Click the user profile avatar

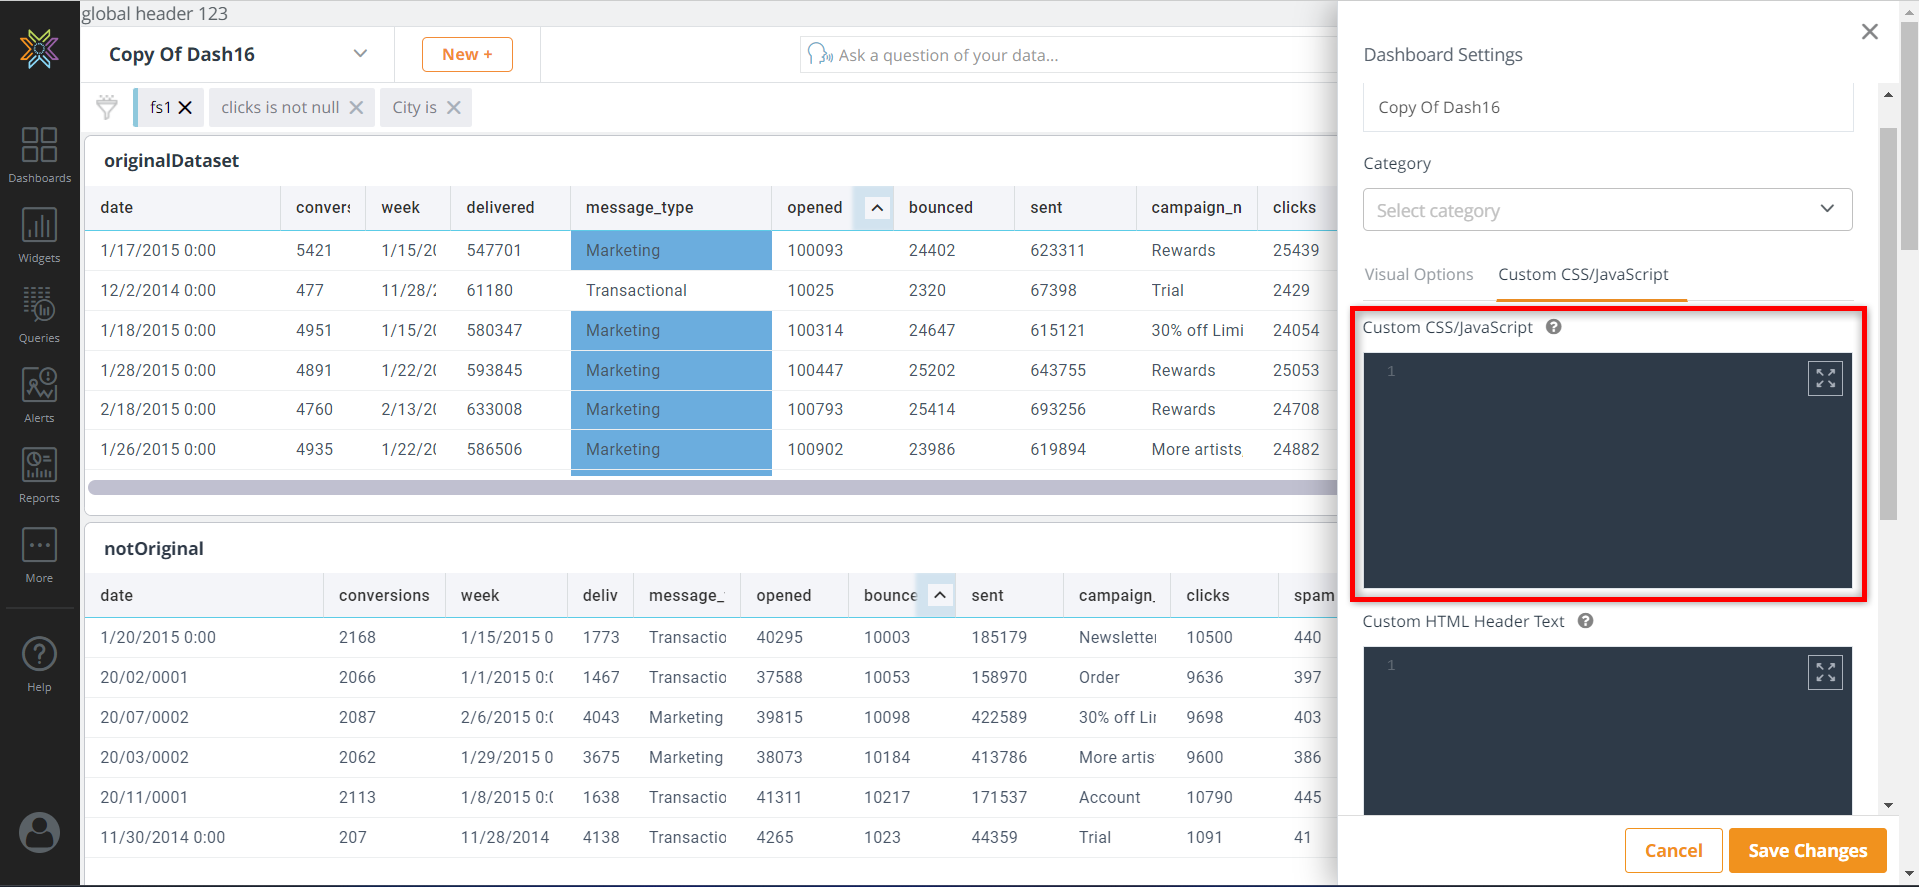pyautogui.click(x=39, y=832)
